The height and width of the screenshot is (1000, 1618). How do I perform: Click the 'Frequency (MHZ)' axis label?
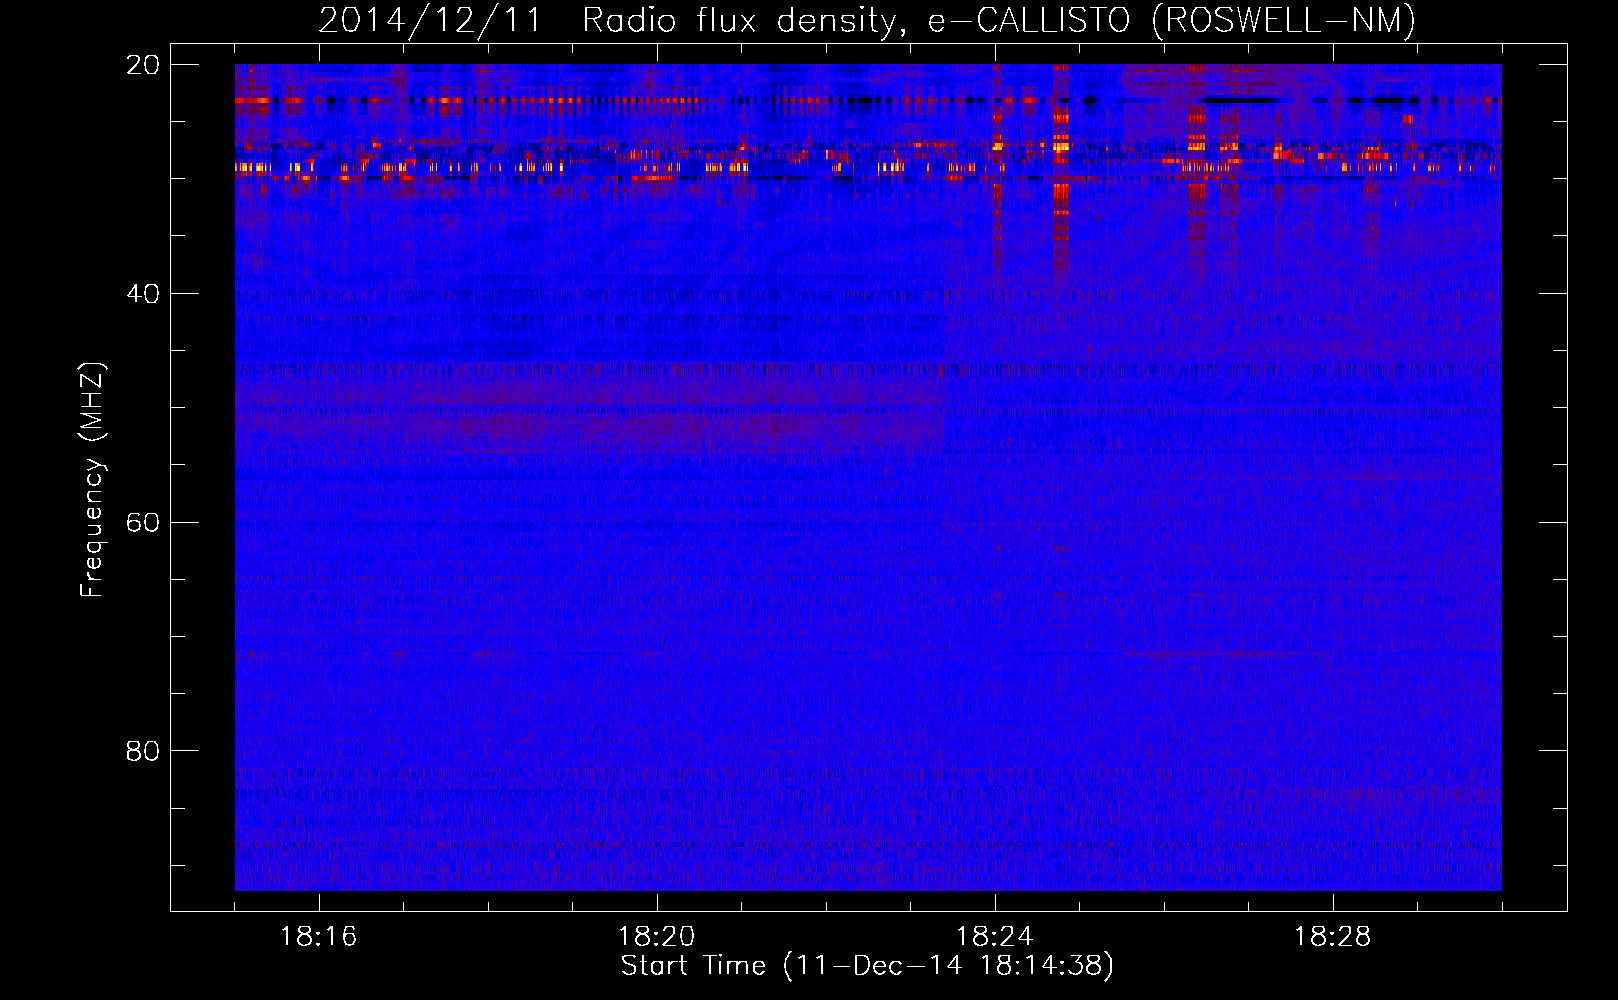(x=92, y=480)
